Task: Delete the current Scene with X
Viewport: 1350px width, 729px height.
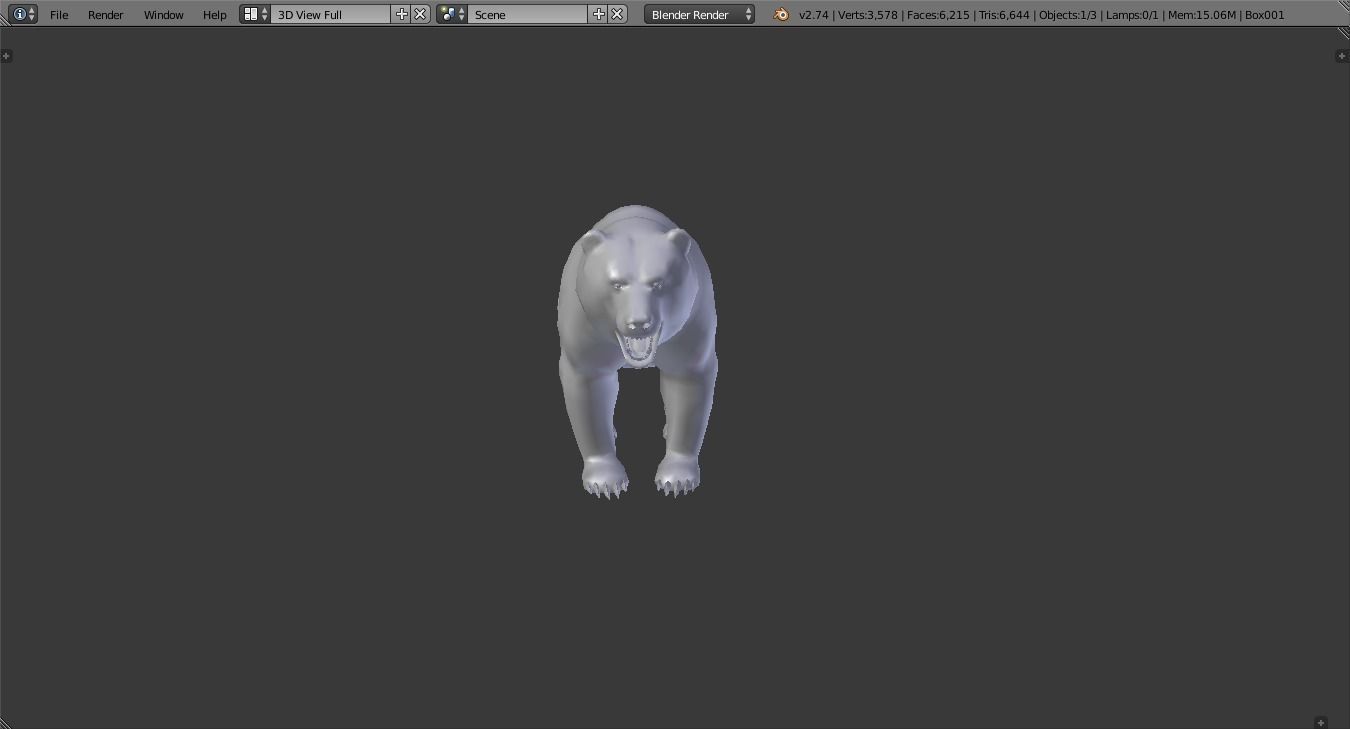Action: pos(617,14)
